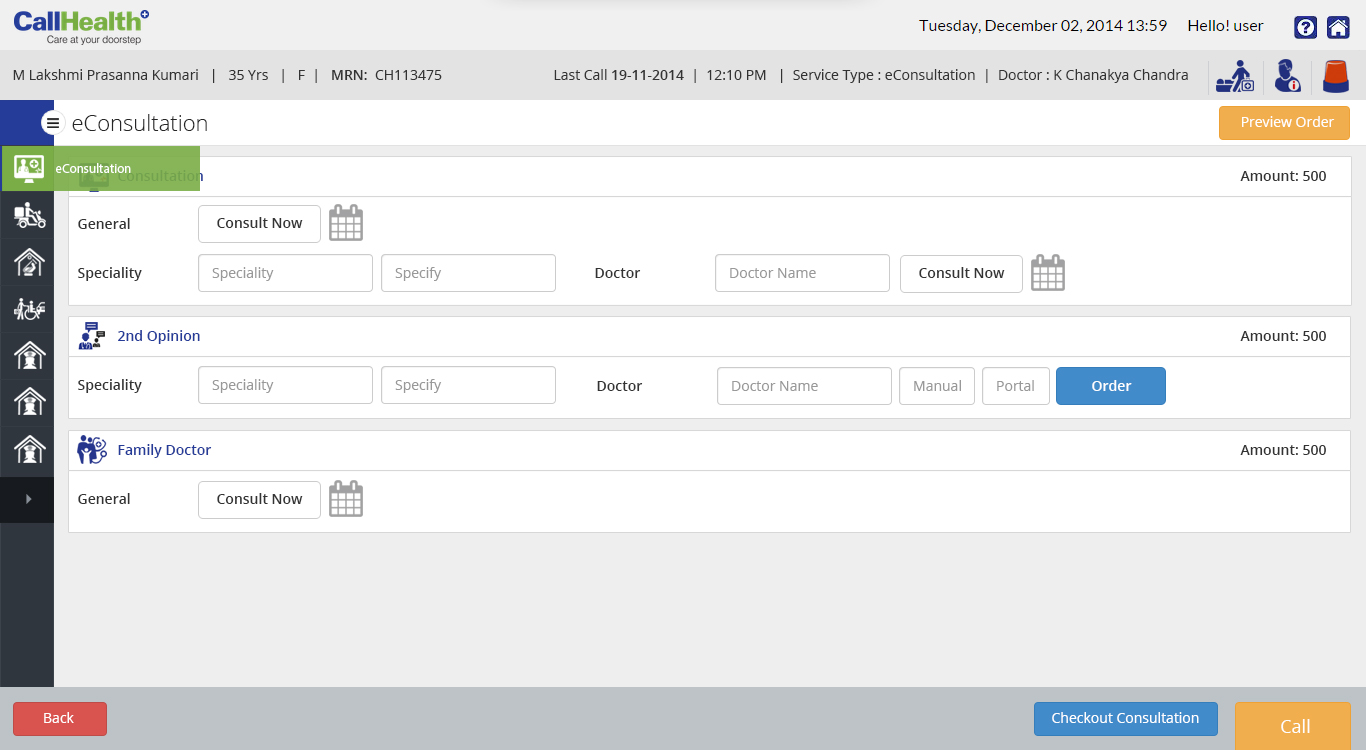Click the 2nd Opinion section icon
The height and width of the screenshot is (750, 1366).
[92, 336]
